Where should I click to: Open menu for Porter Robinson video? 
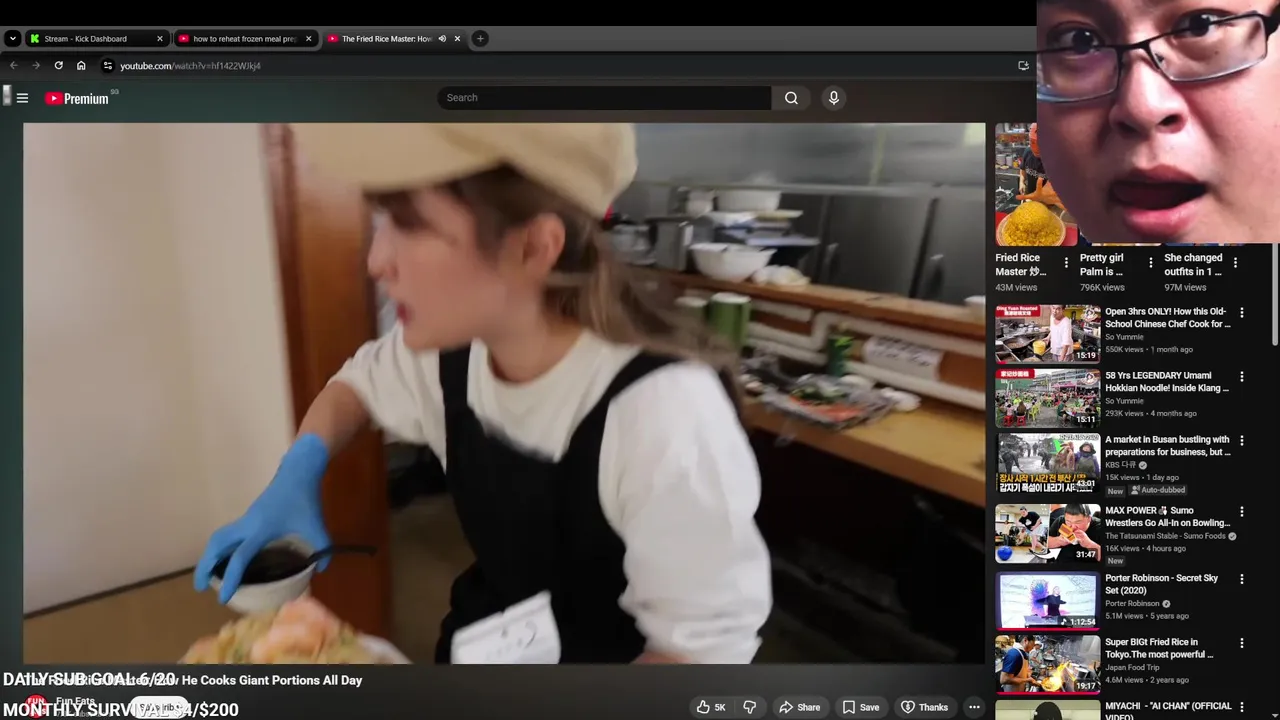click(1242, 579)
